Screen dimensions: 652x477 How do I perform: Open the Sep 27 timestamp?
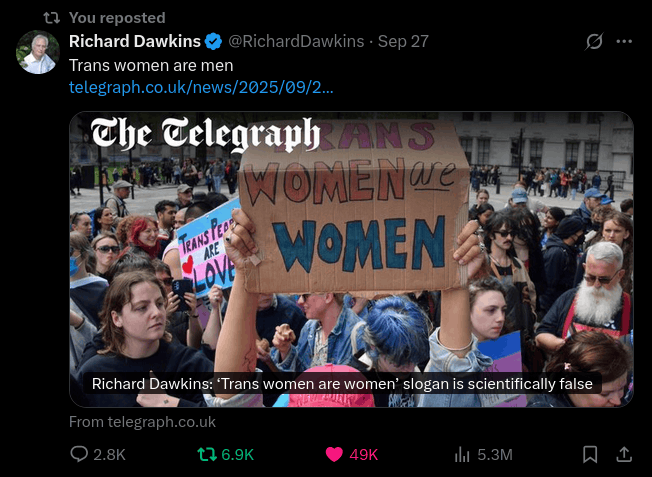403,41
